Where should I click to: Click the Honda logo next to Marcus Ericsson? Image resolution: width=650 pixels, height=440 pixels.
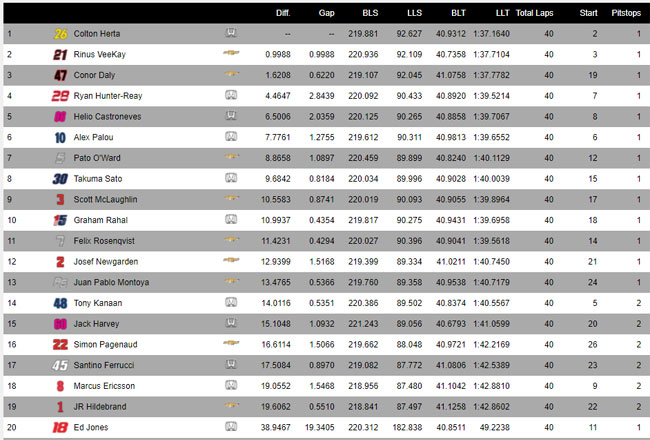(x=231, y=385)
